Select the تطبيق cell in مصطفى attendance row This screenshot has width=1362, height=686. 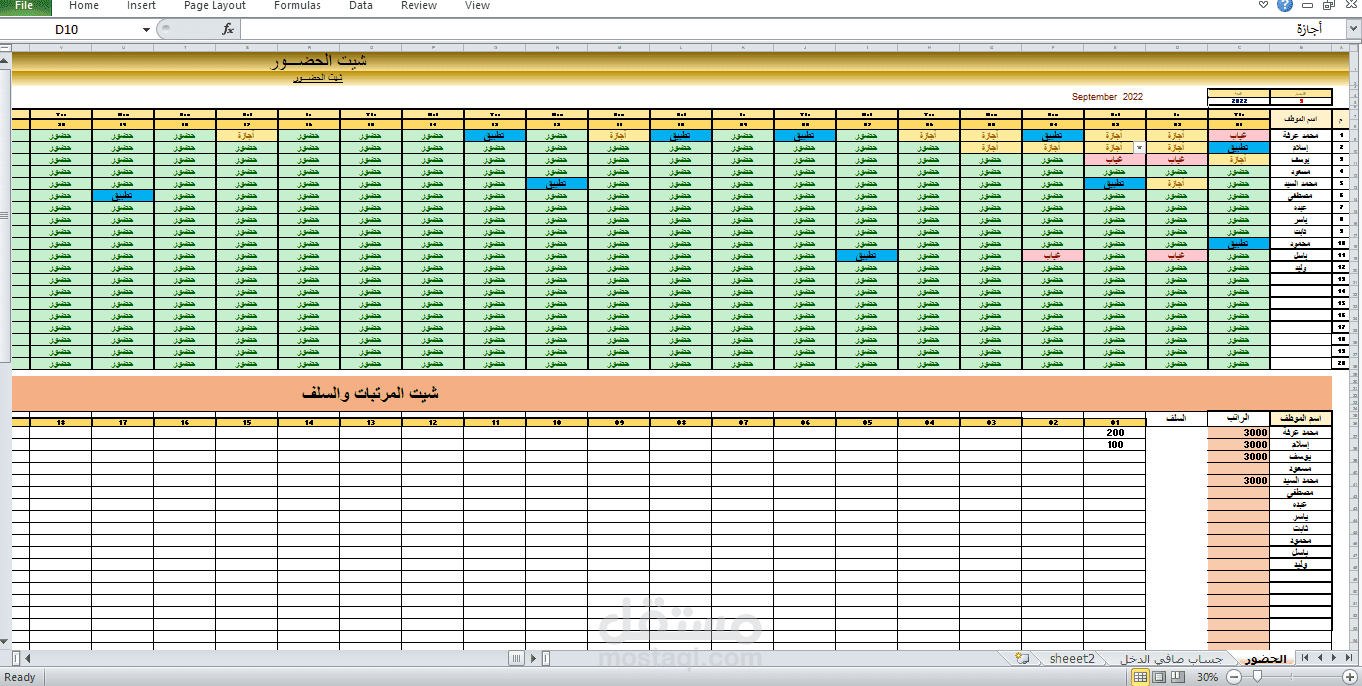click(122, 195)
